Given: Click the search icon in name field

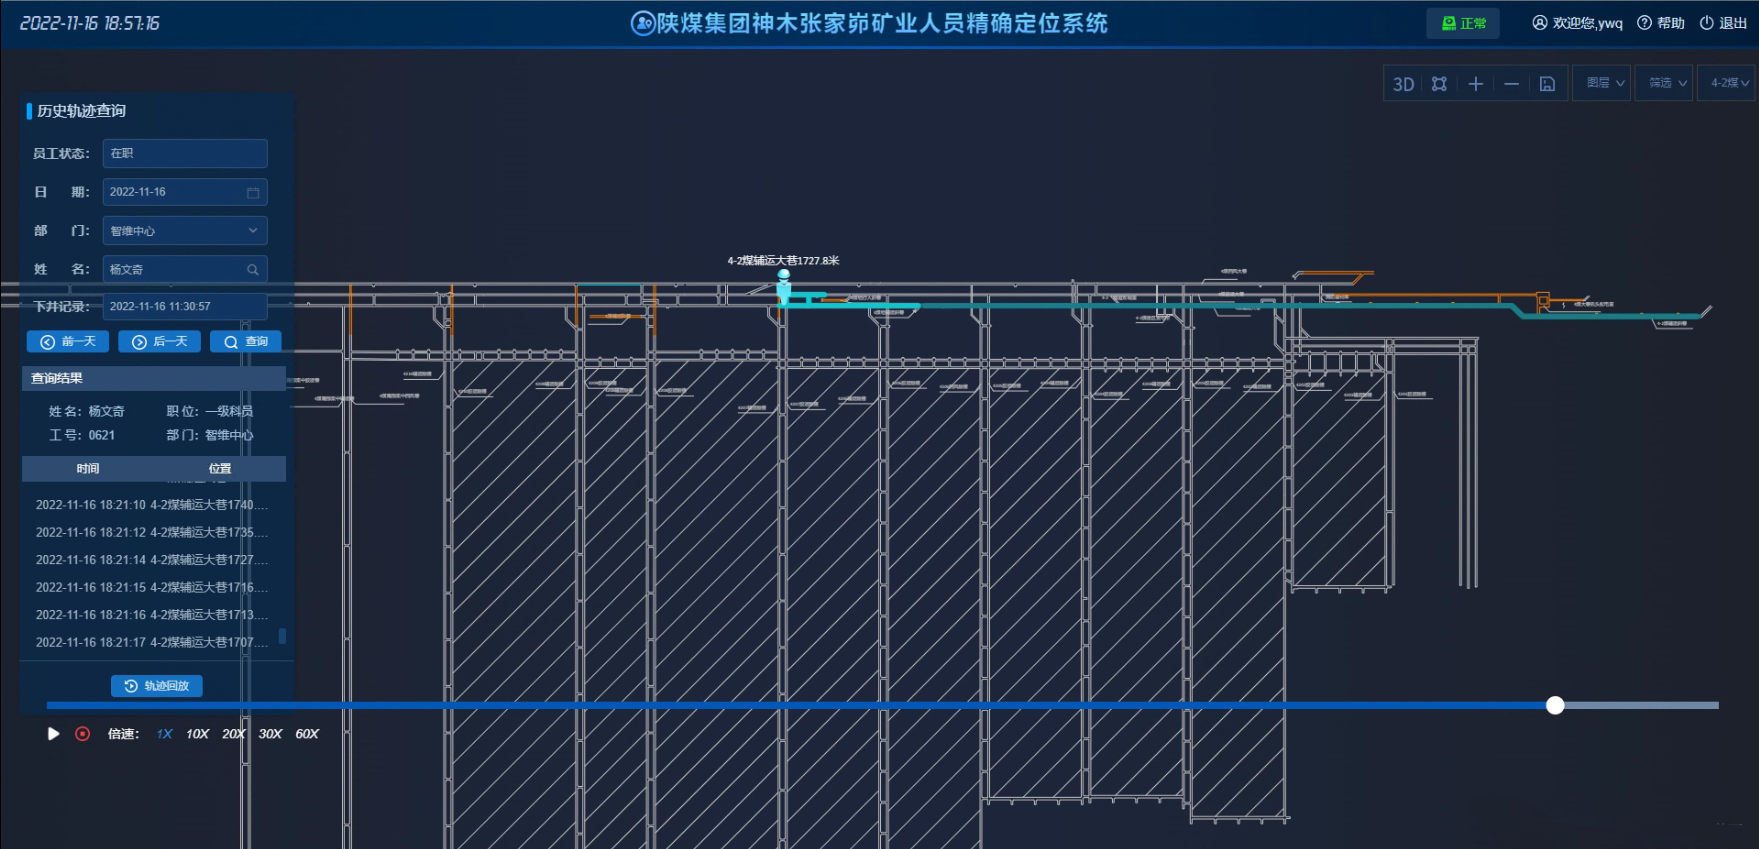Looking at the screenshot, I should click(x=253, y=270).
